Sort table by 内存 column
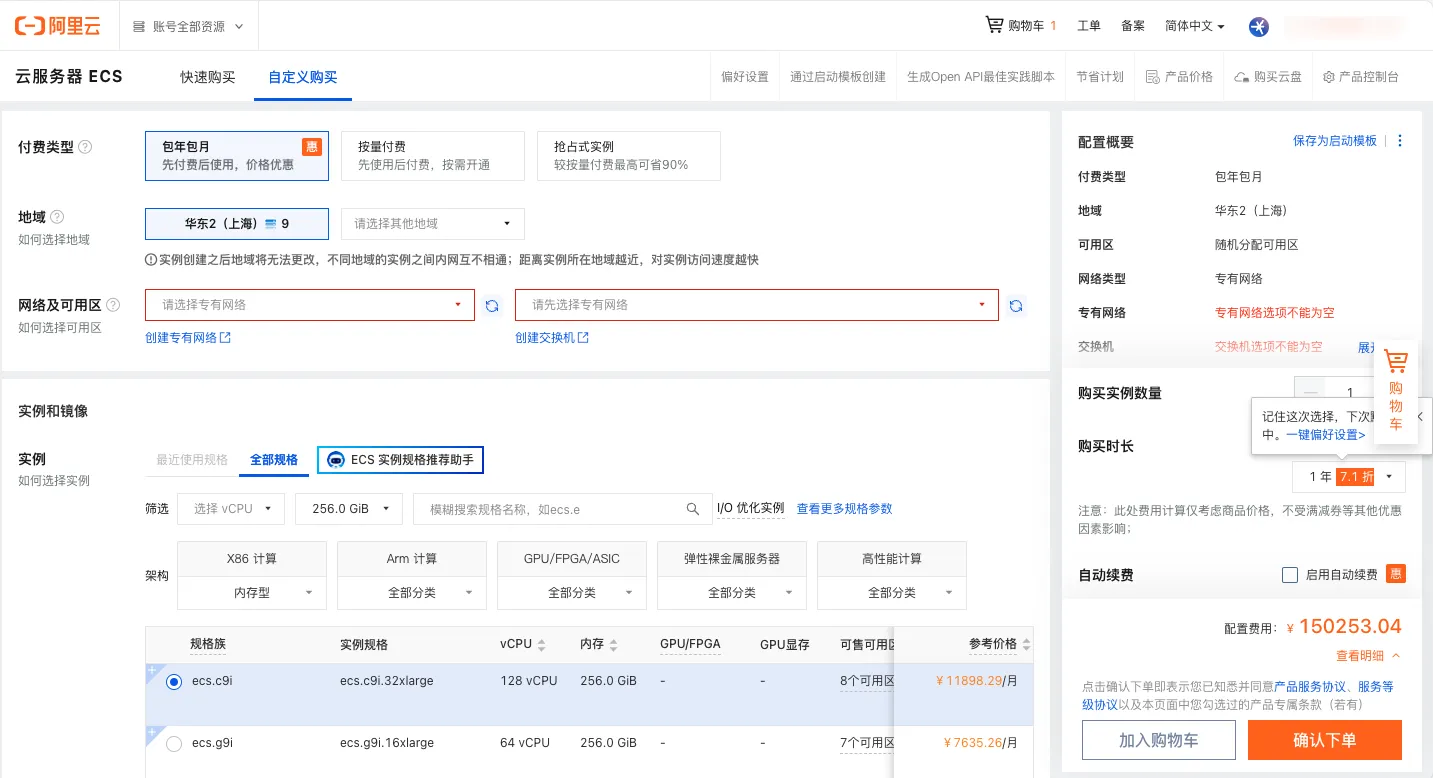 [613, 645]
